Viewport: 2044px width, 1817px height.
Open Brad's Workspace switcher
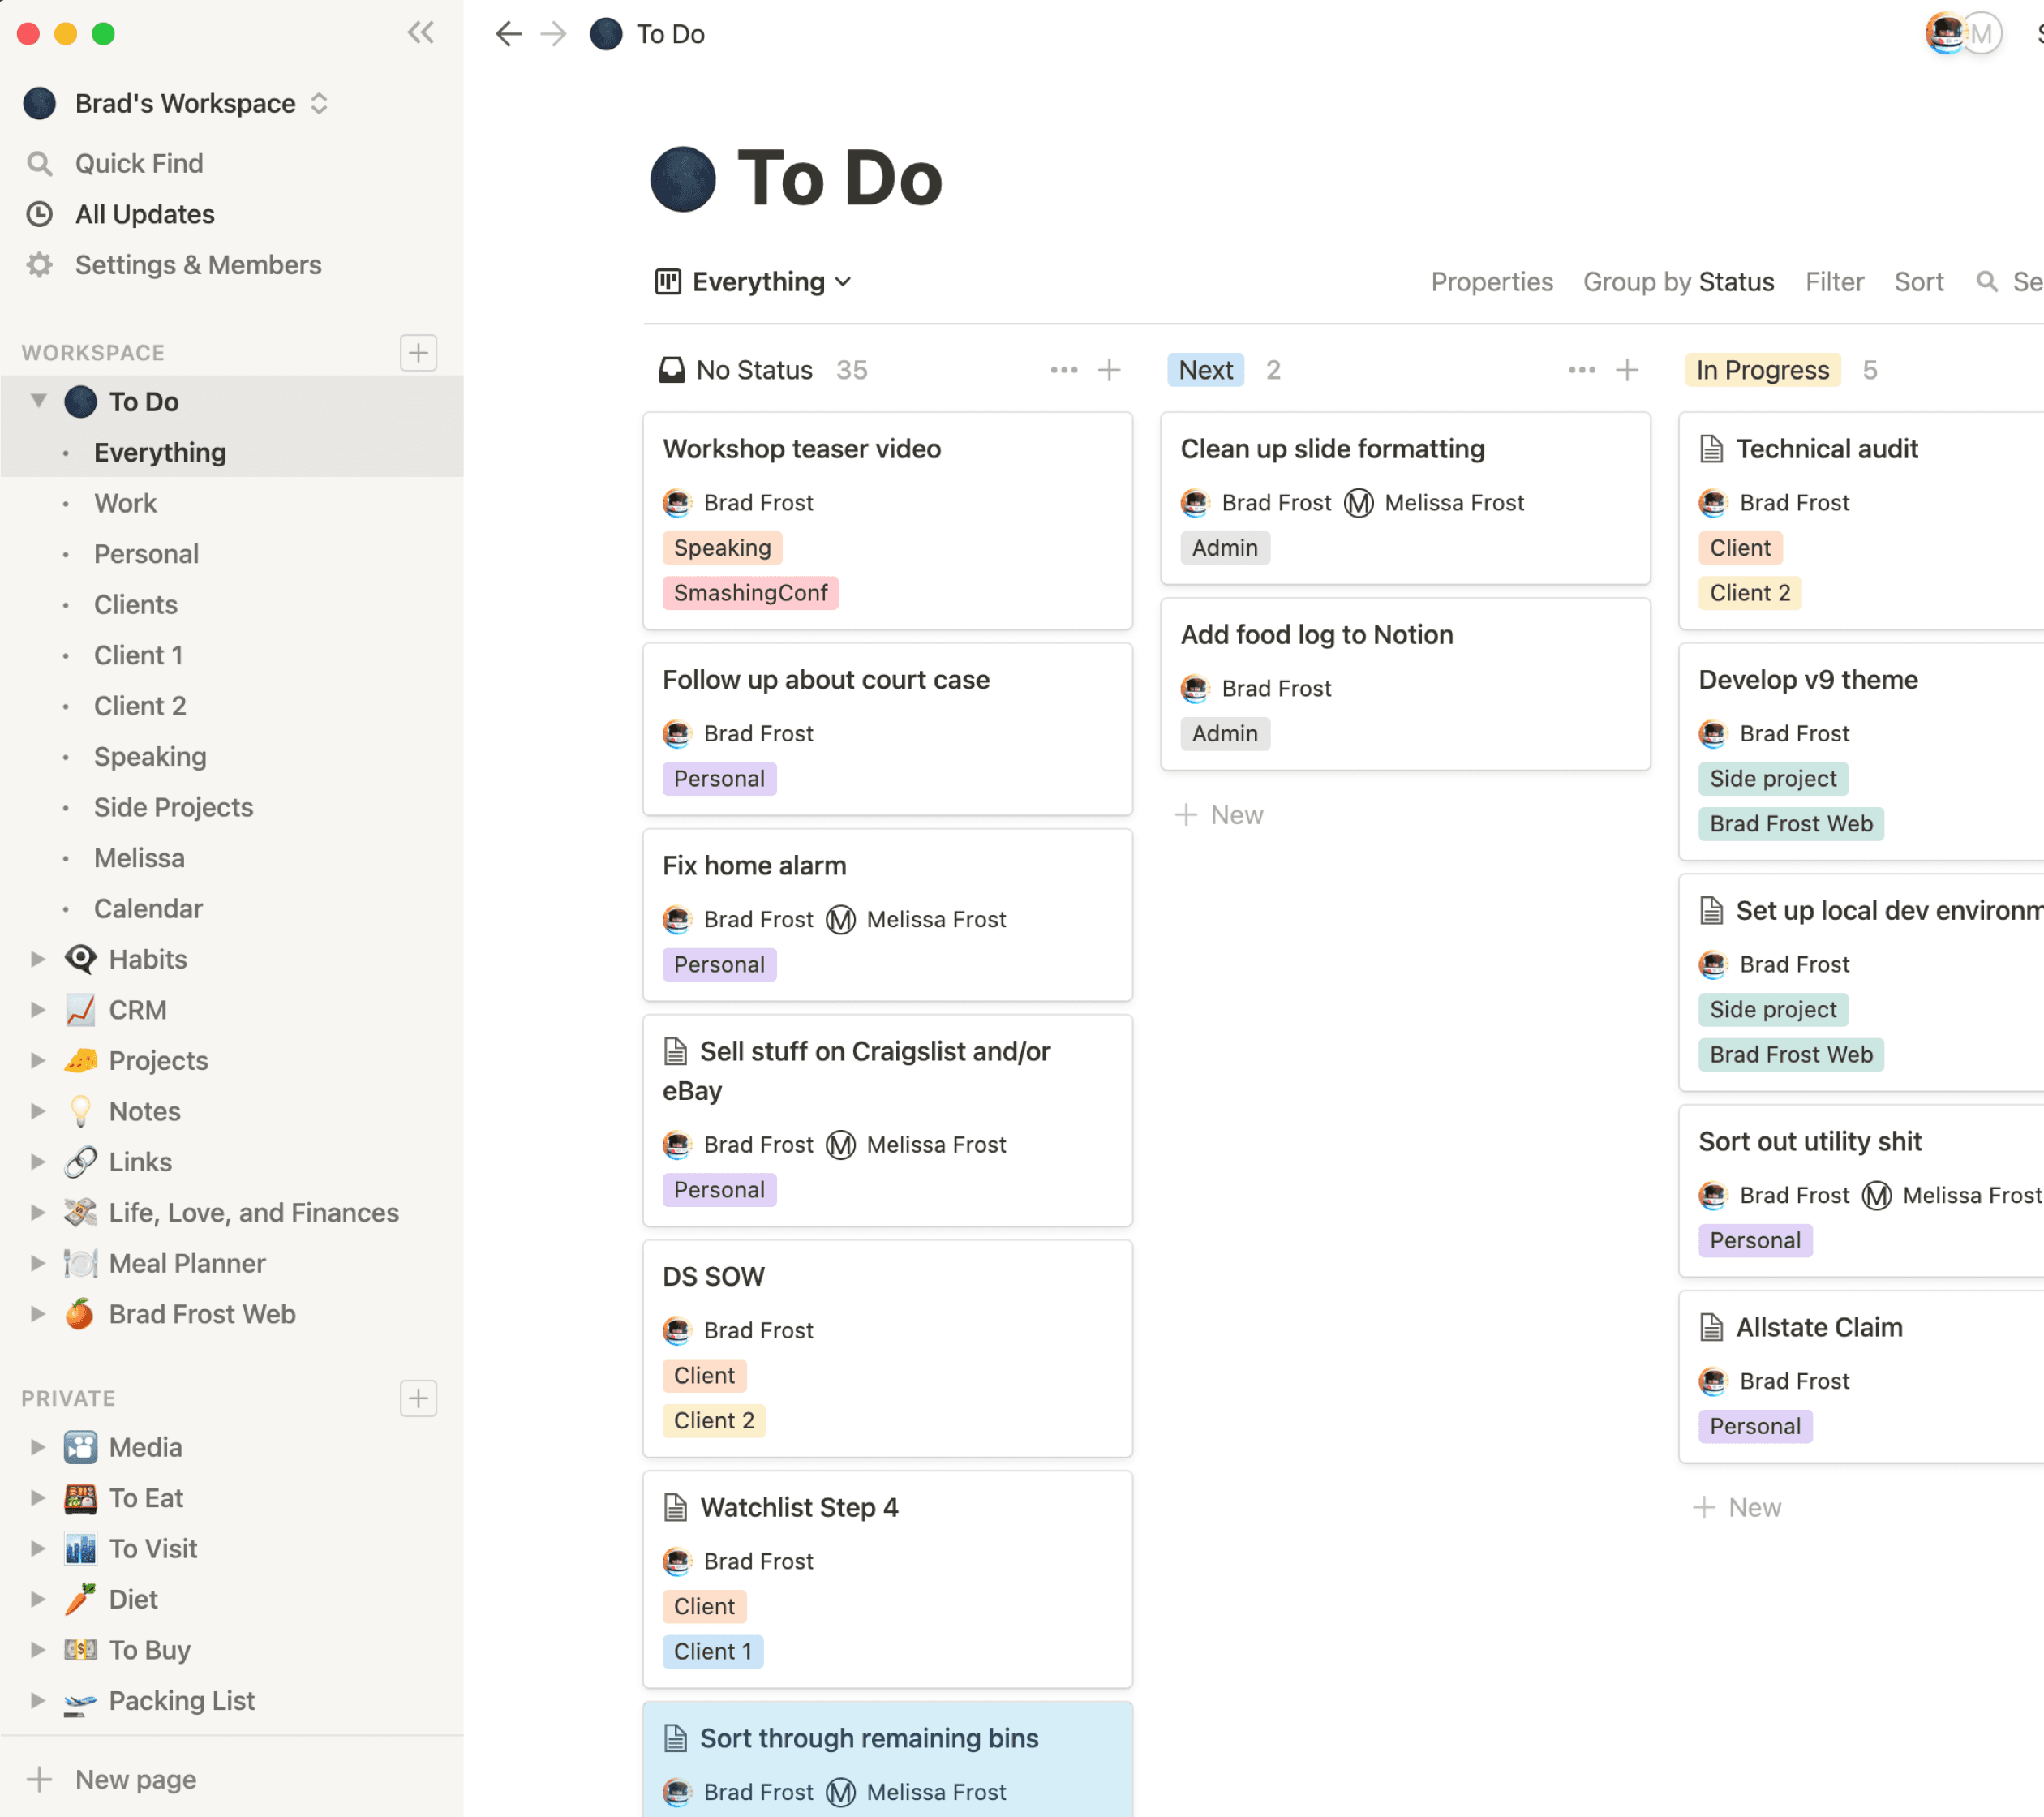tap(185, 103)
